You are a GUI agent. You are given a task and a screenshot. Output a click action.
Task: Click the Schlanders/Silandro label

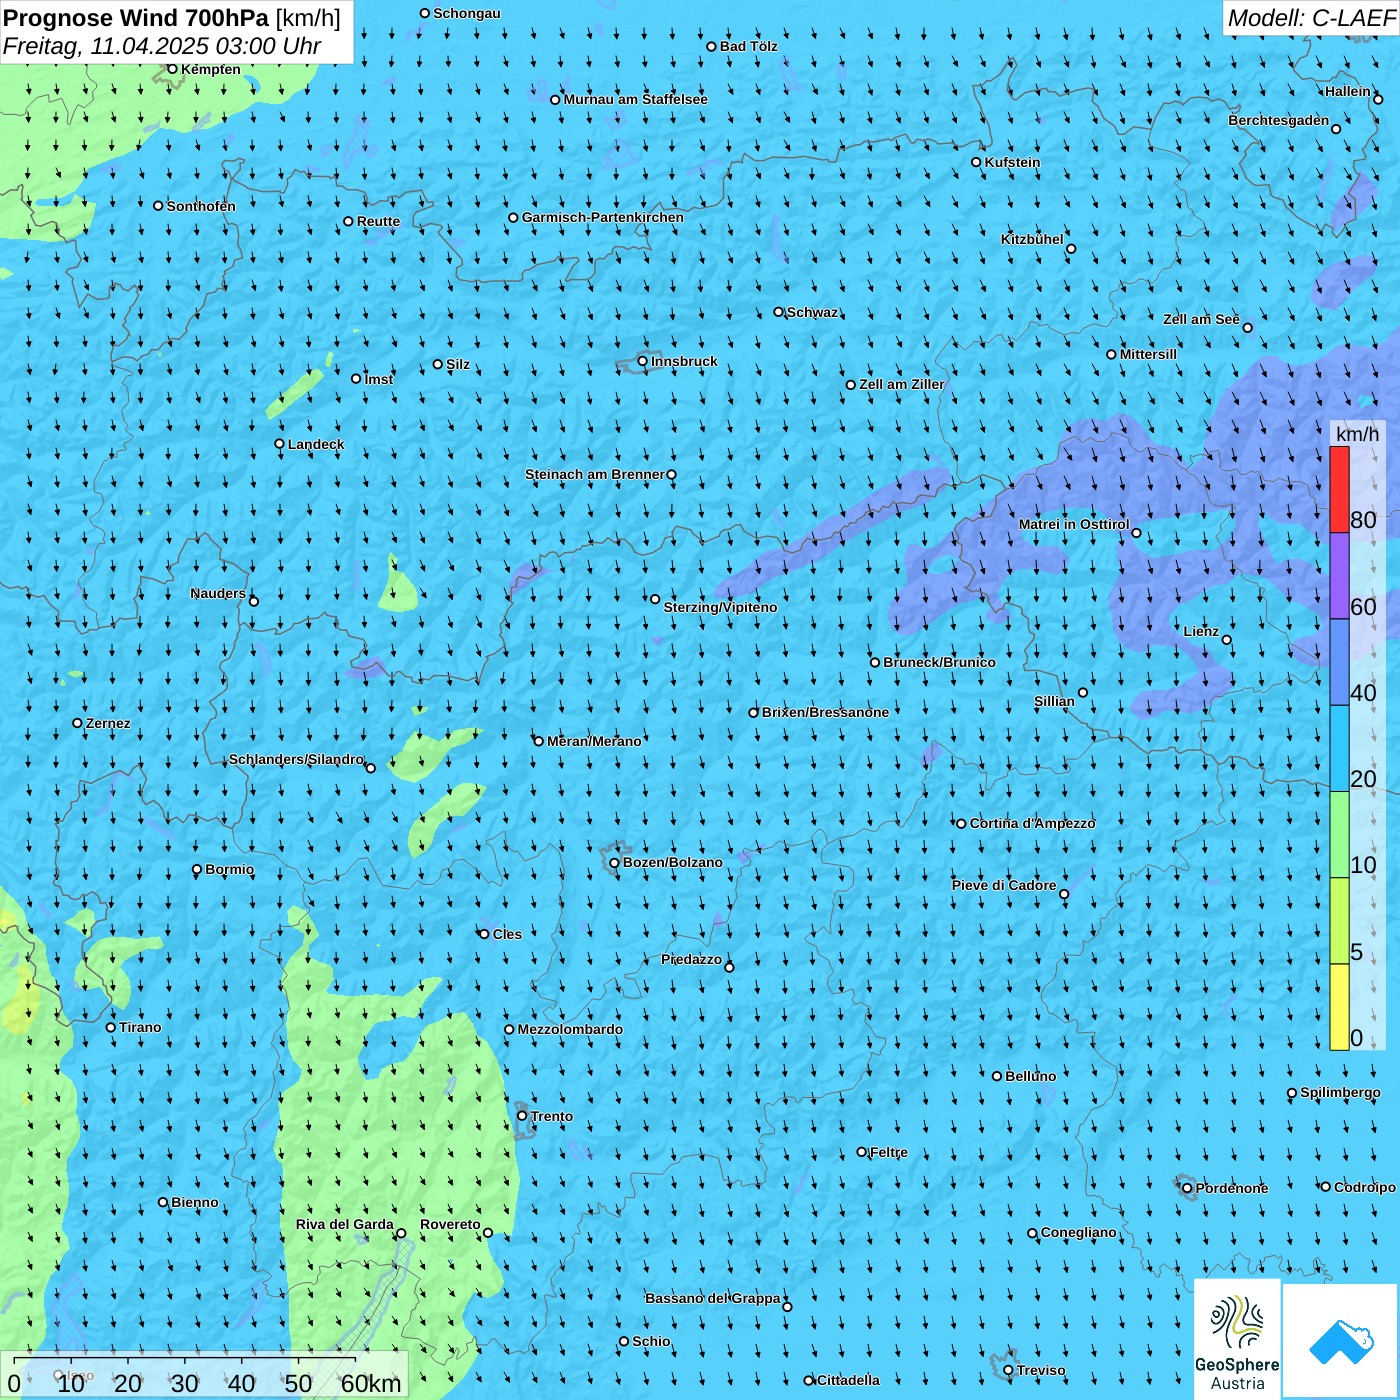tap(296, 759)
